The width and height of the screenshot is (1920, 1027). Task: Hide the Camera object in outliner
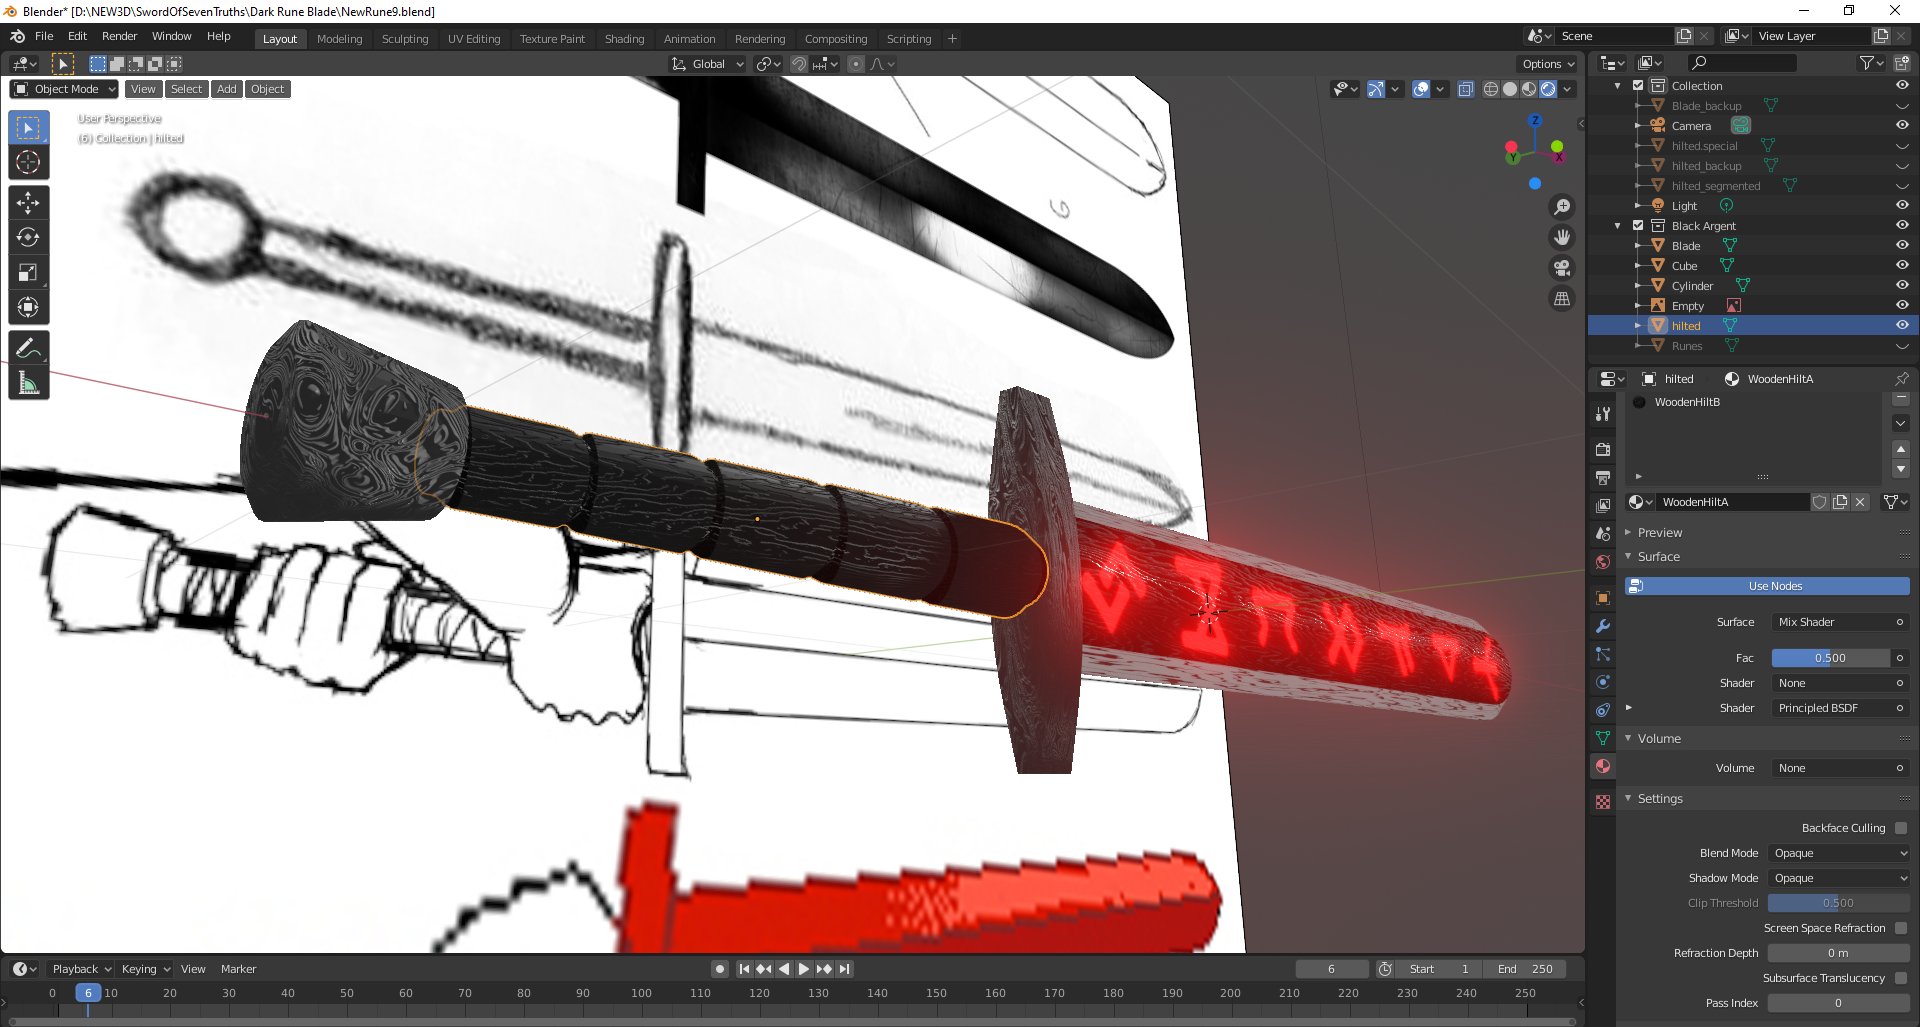click(x=1902, y=126)
